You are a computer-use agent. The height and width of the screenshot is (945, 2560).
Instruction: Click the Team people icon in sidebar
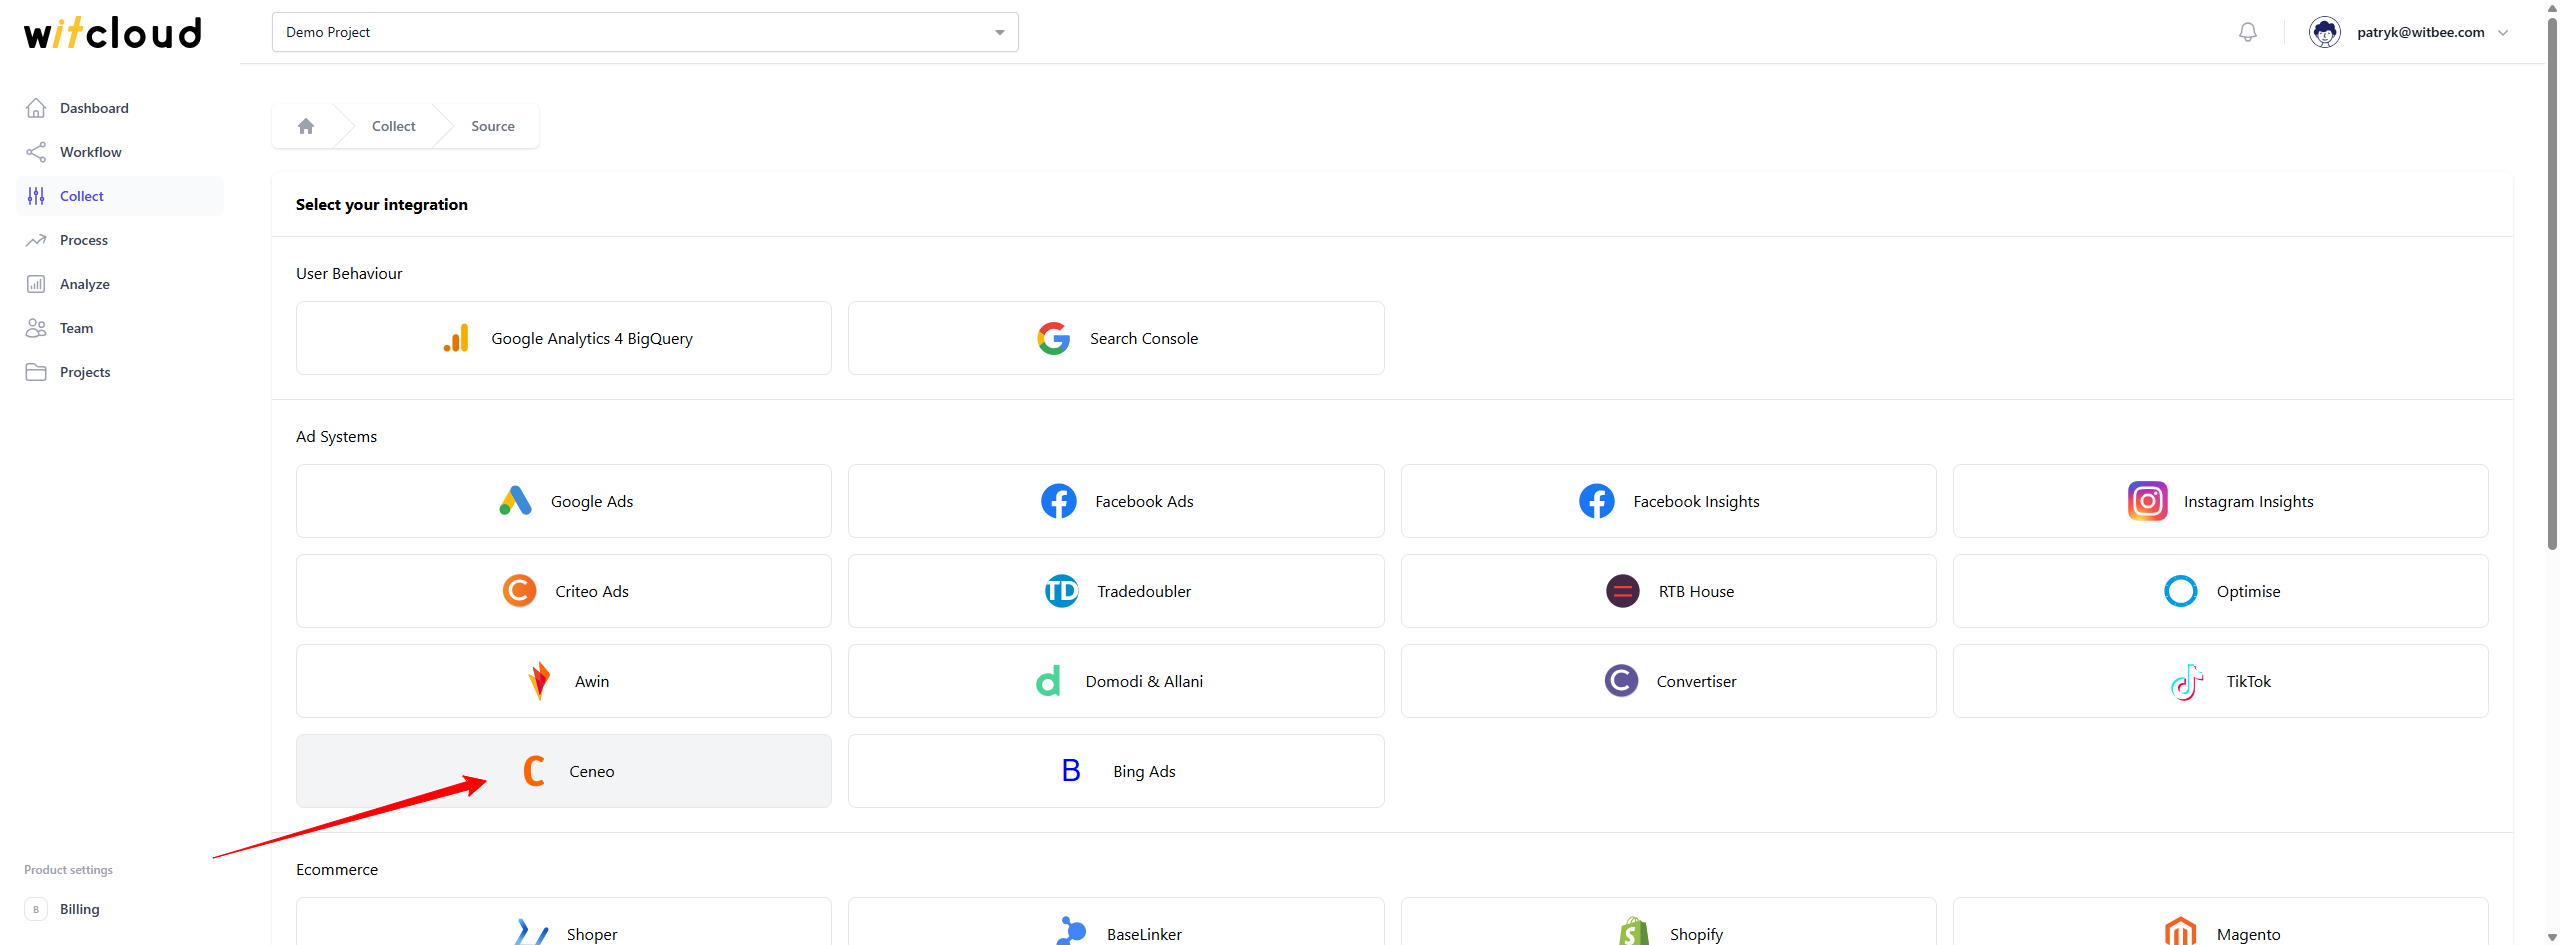click(36, 328)
